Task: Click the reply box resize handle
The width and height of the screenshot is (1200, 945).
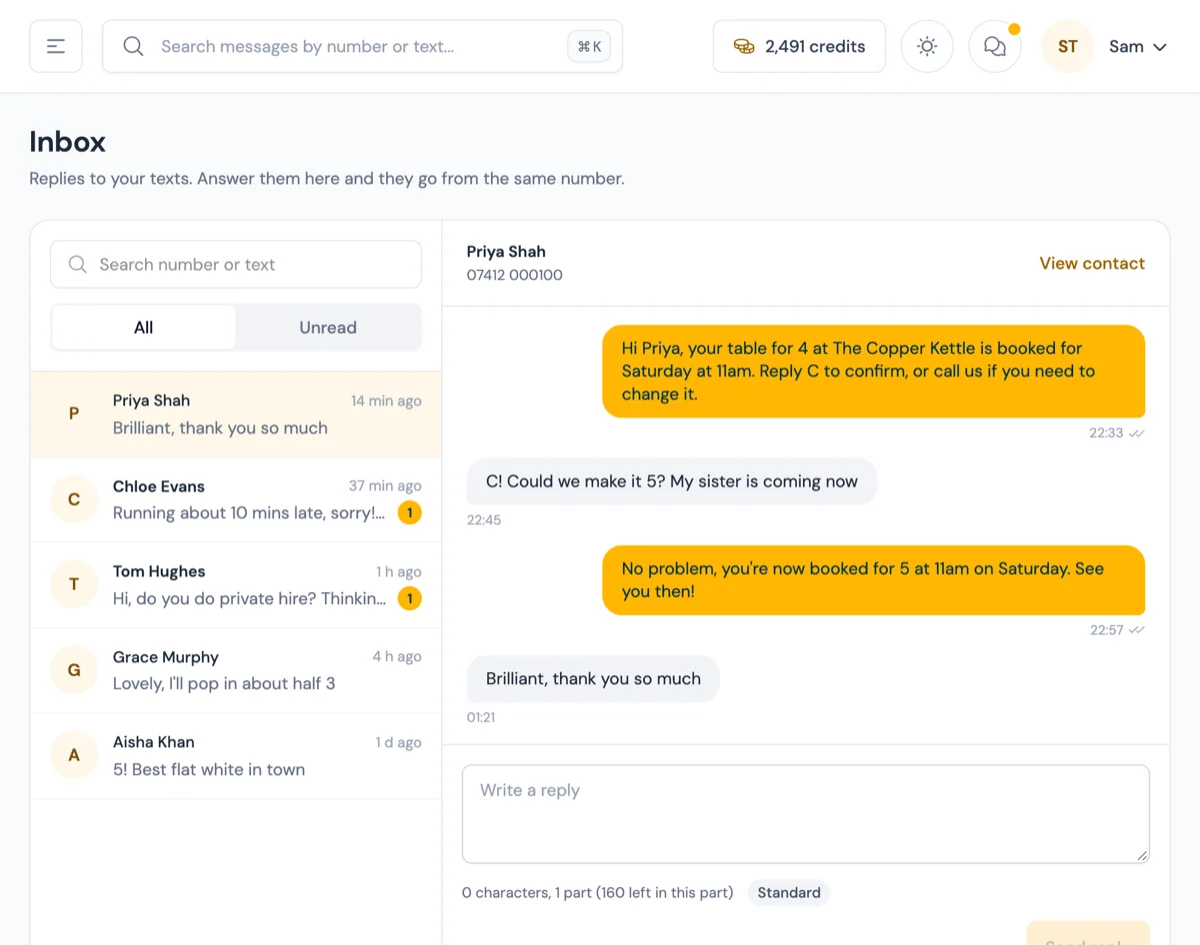Action: pos(1143,856)
